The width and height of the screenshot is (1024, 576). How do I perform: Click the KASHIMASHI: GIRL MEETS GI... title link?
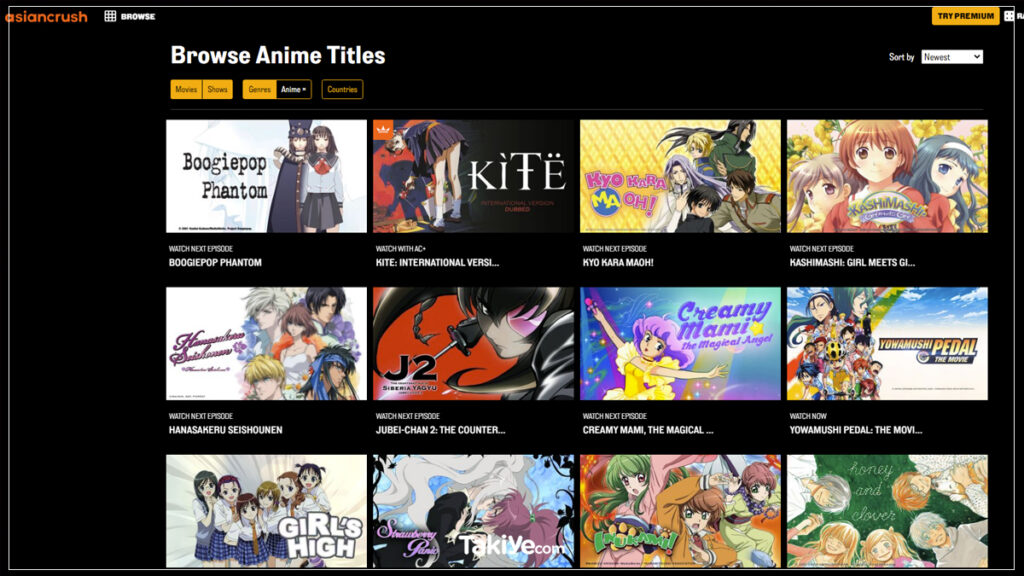pyautogui.click(x=852, y=263)
